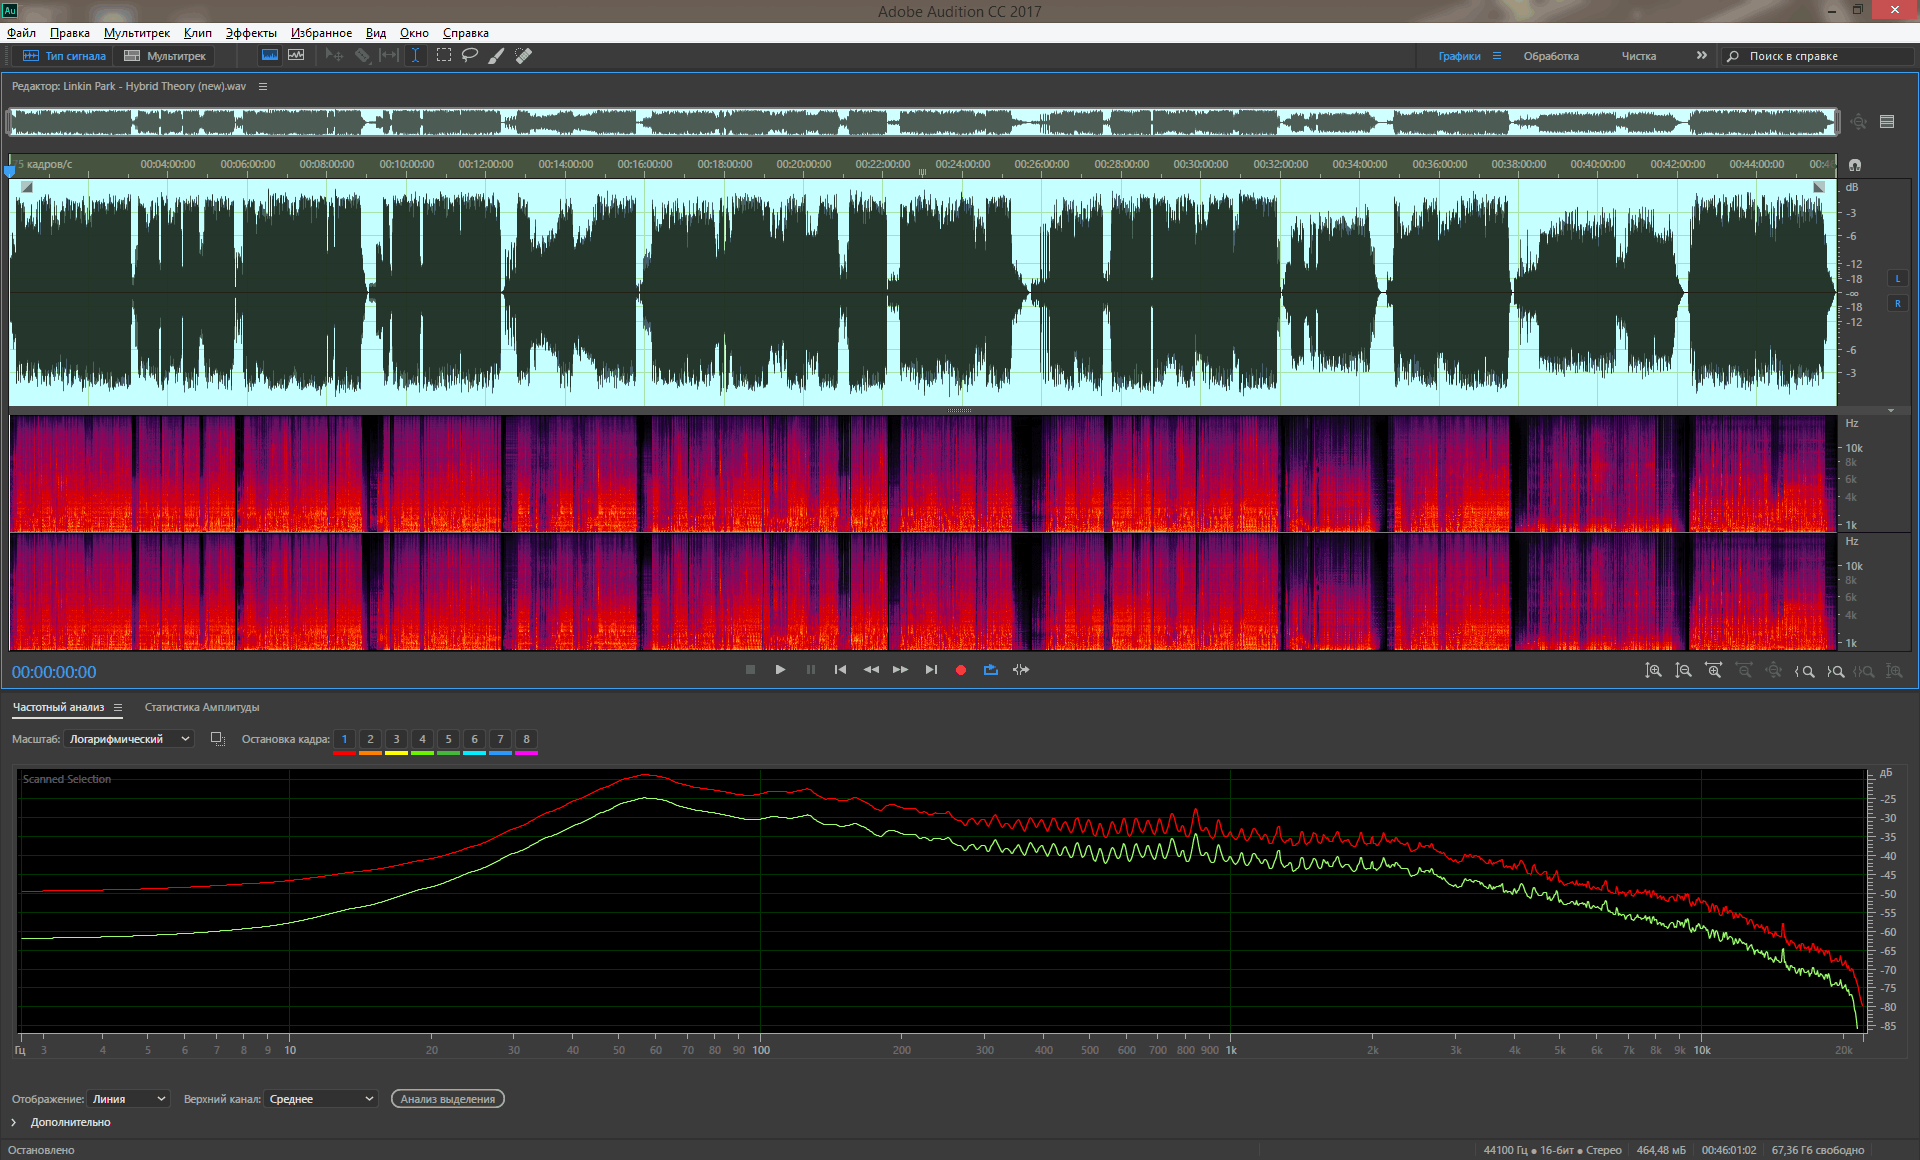Viewport: 1920px width, 1160px height.
Task: Move playhead to previous marker
Action: 840,670
